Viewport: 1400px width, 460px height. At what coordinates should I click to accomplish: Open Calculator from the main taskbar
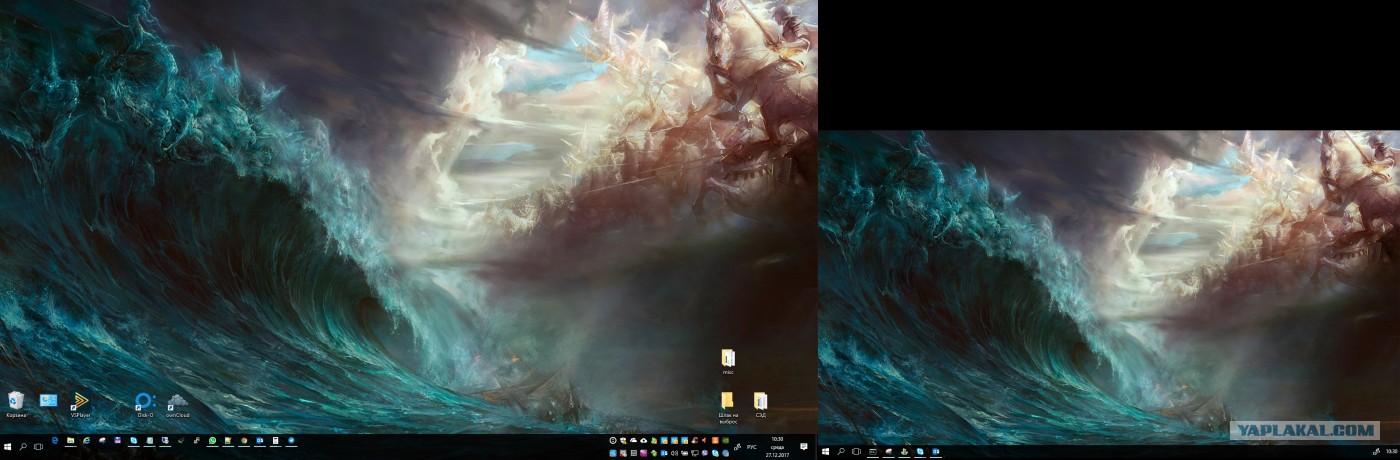tap(275, 440)
